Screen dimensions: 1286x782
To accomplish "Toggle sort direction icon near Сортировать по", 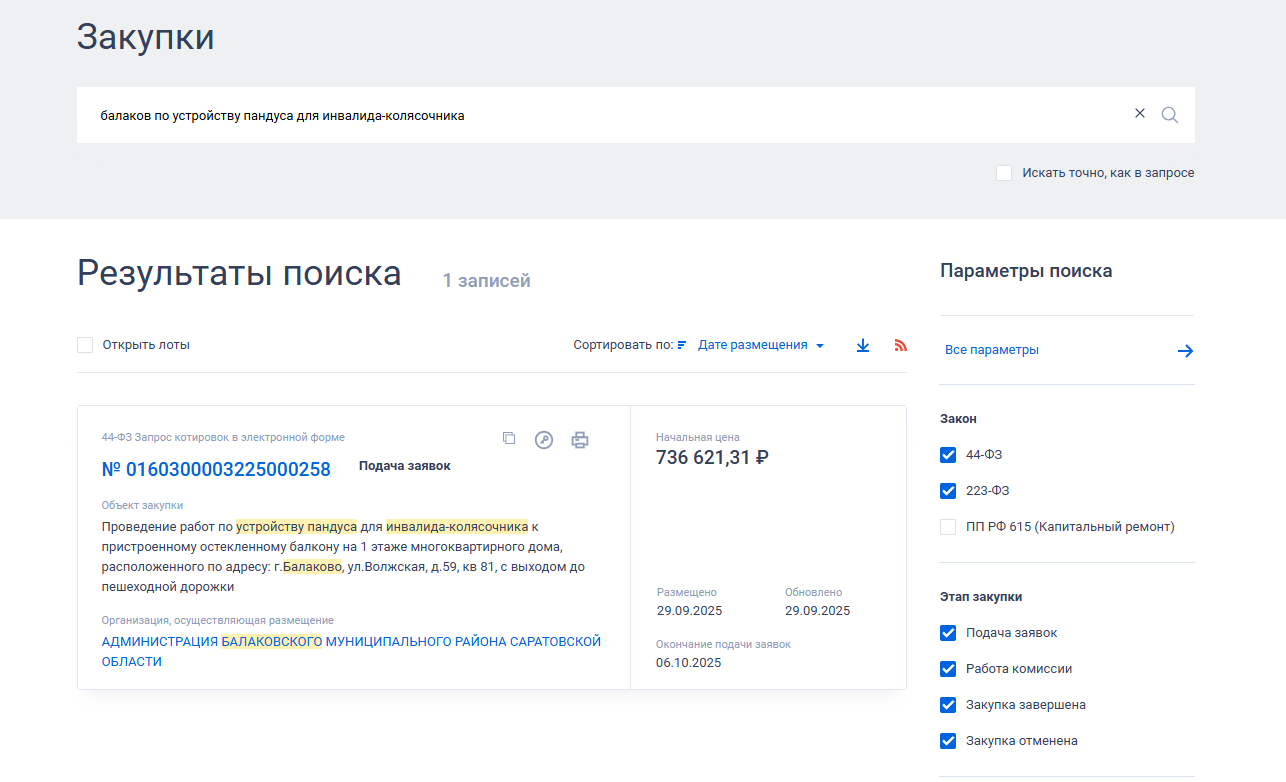I will [682, 345].
